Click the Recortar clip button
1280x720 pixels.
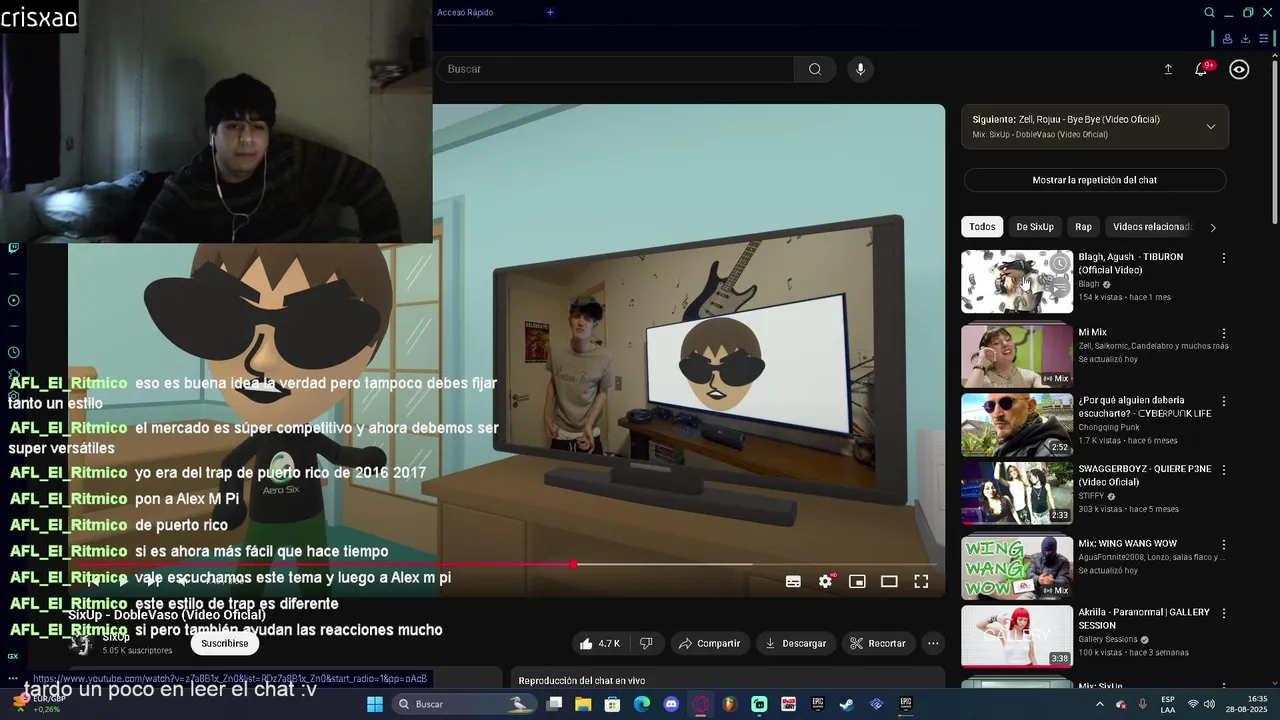(878, 643)
